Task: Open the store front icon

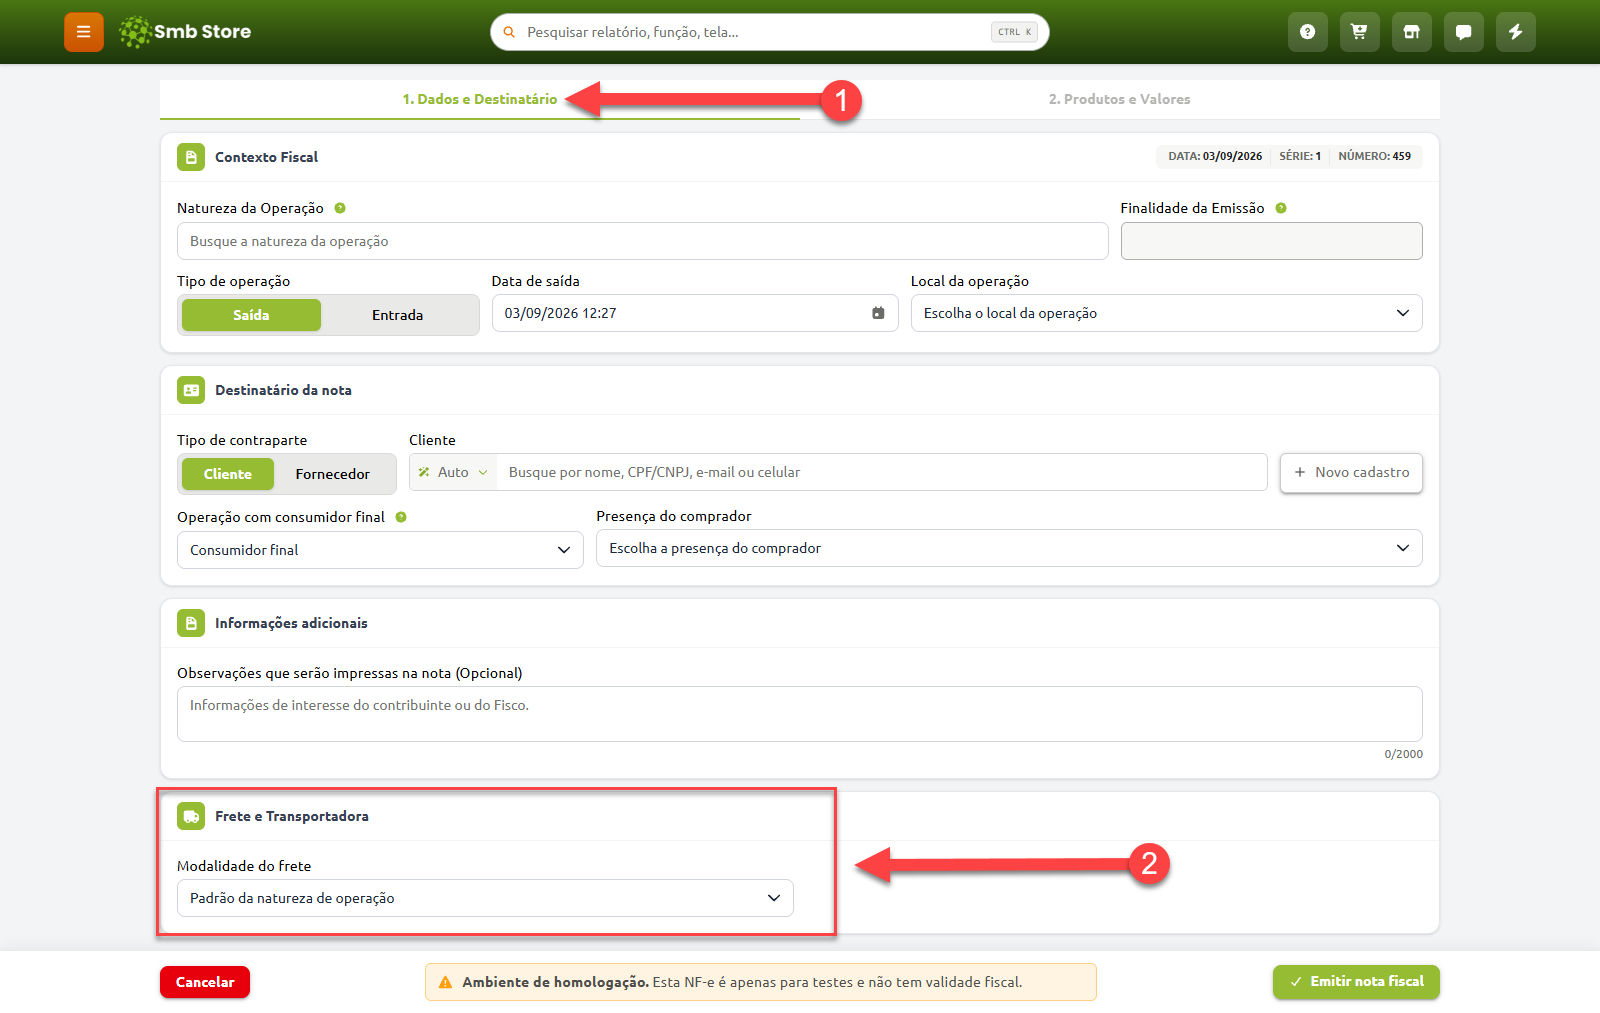Action: pos(1412,32)
